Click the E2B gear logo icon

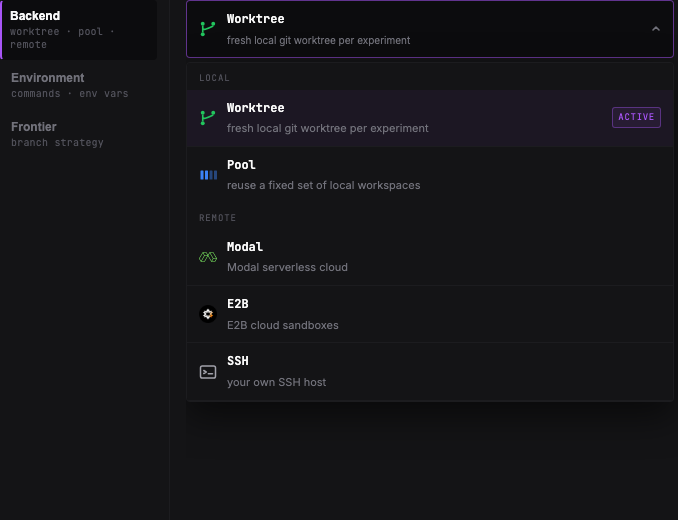point(208,314)
